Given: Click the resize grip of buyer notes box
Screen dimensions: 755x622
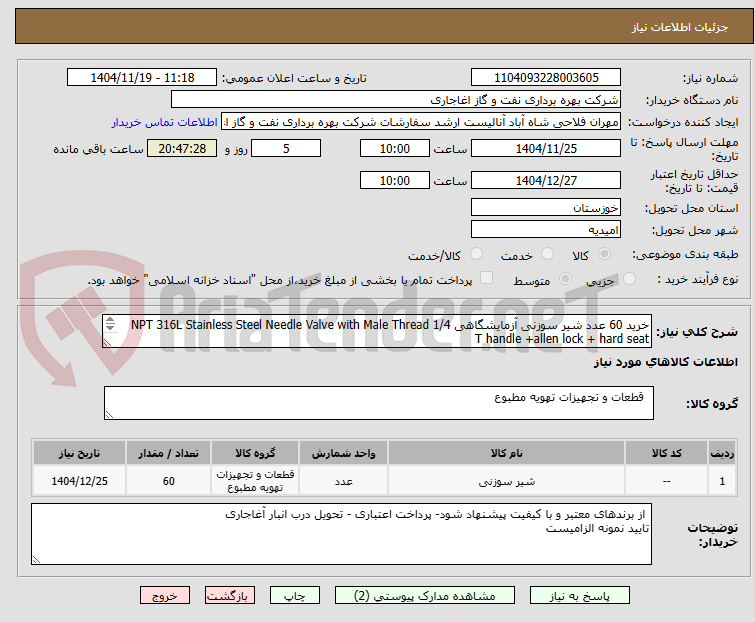Looking at the screenshot, I should (37, 559).
